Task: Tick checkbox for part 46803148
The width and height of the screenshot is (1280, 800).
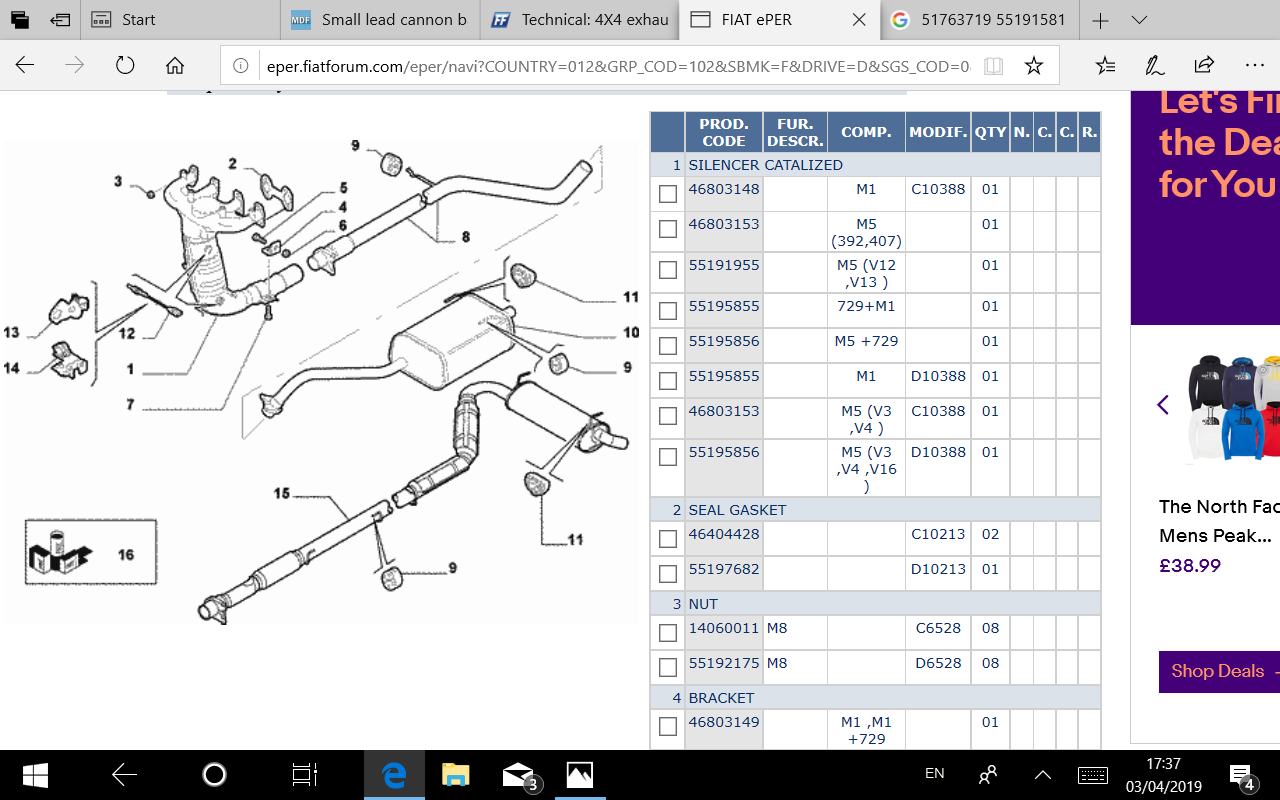Action: (668, 194)
